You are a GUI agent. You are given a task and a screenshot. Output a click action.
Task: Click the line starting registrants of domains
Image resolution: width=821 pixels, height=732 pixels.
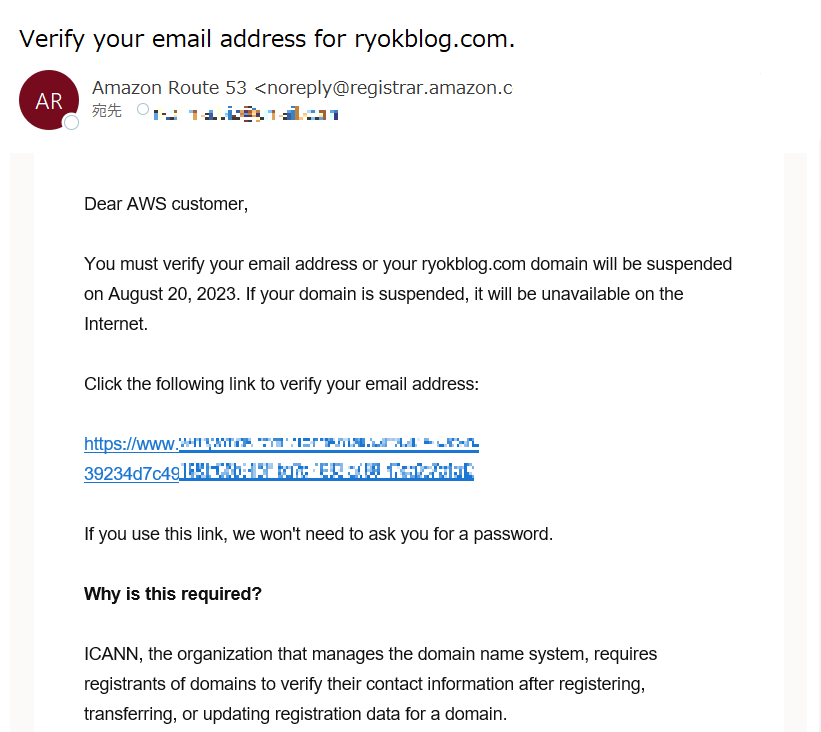pyautogui.click(x=364, y=684)
